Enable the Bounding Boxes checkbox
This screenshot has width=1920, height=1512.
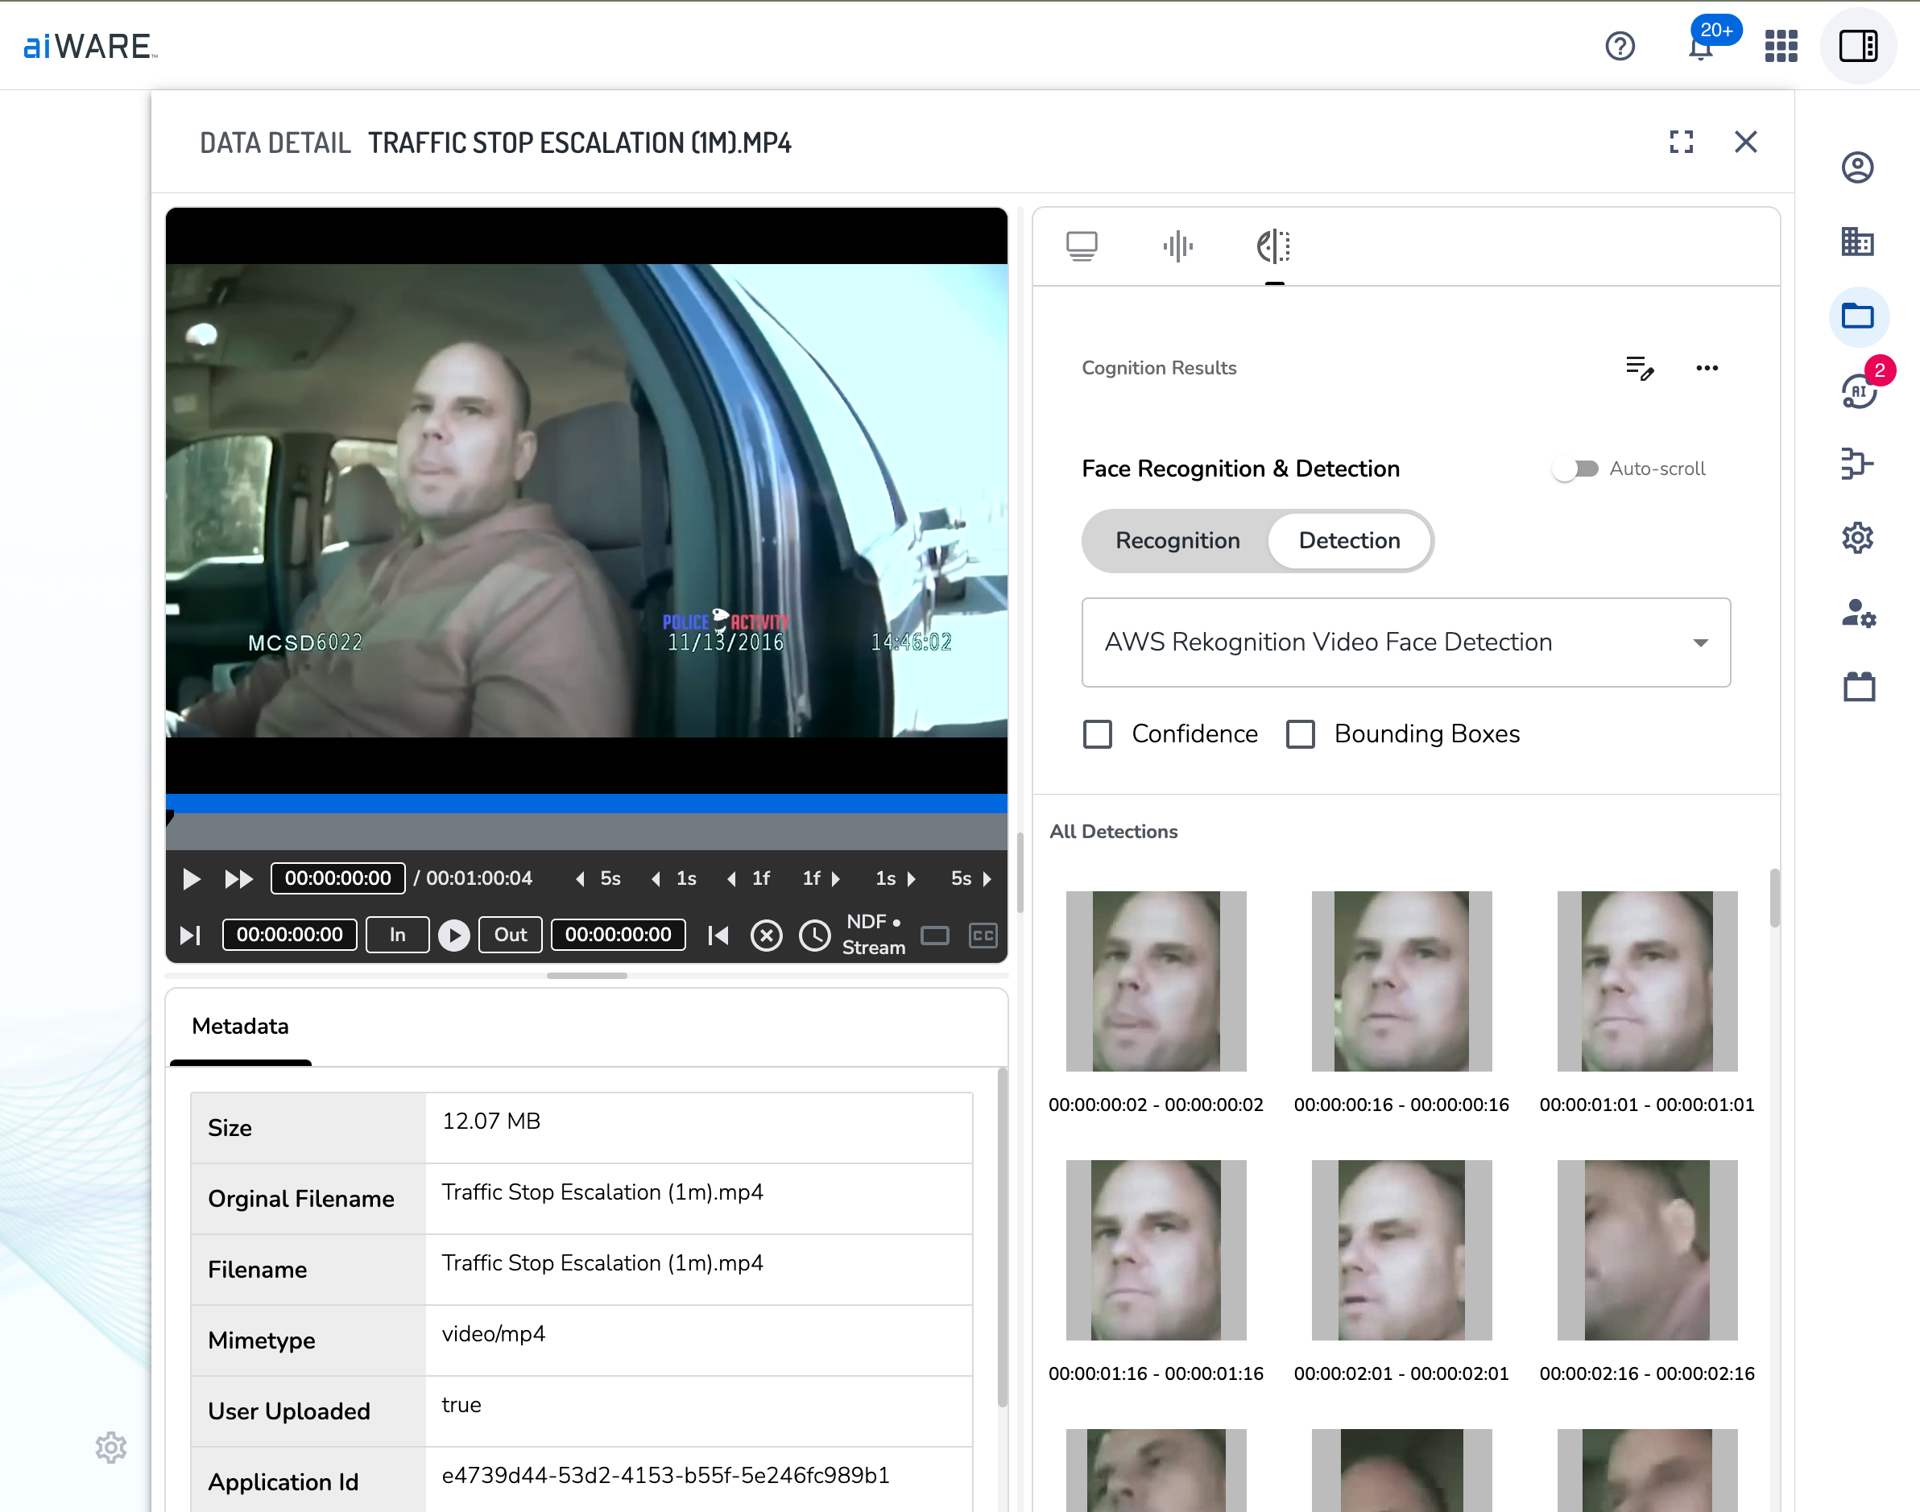pos(1300,734)
